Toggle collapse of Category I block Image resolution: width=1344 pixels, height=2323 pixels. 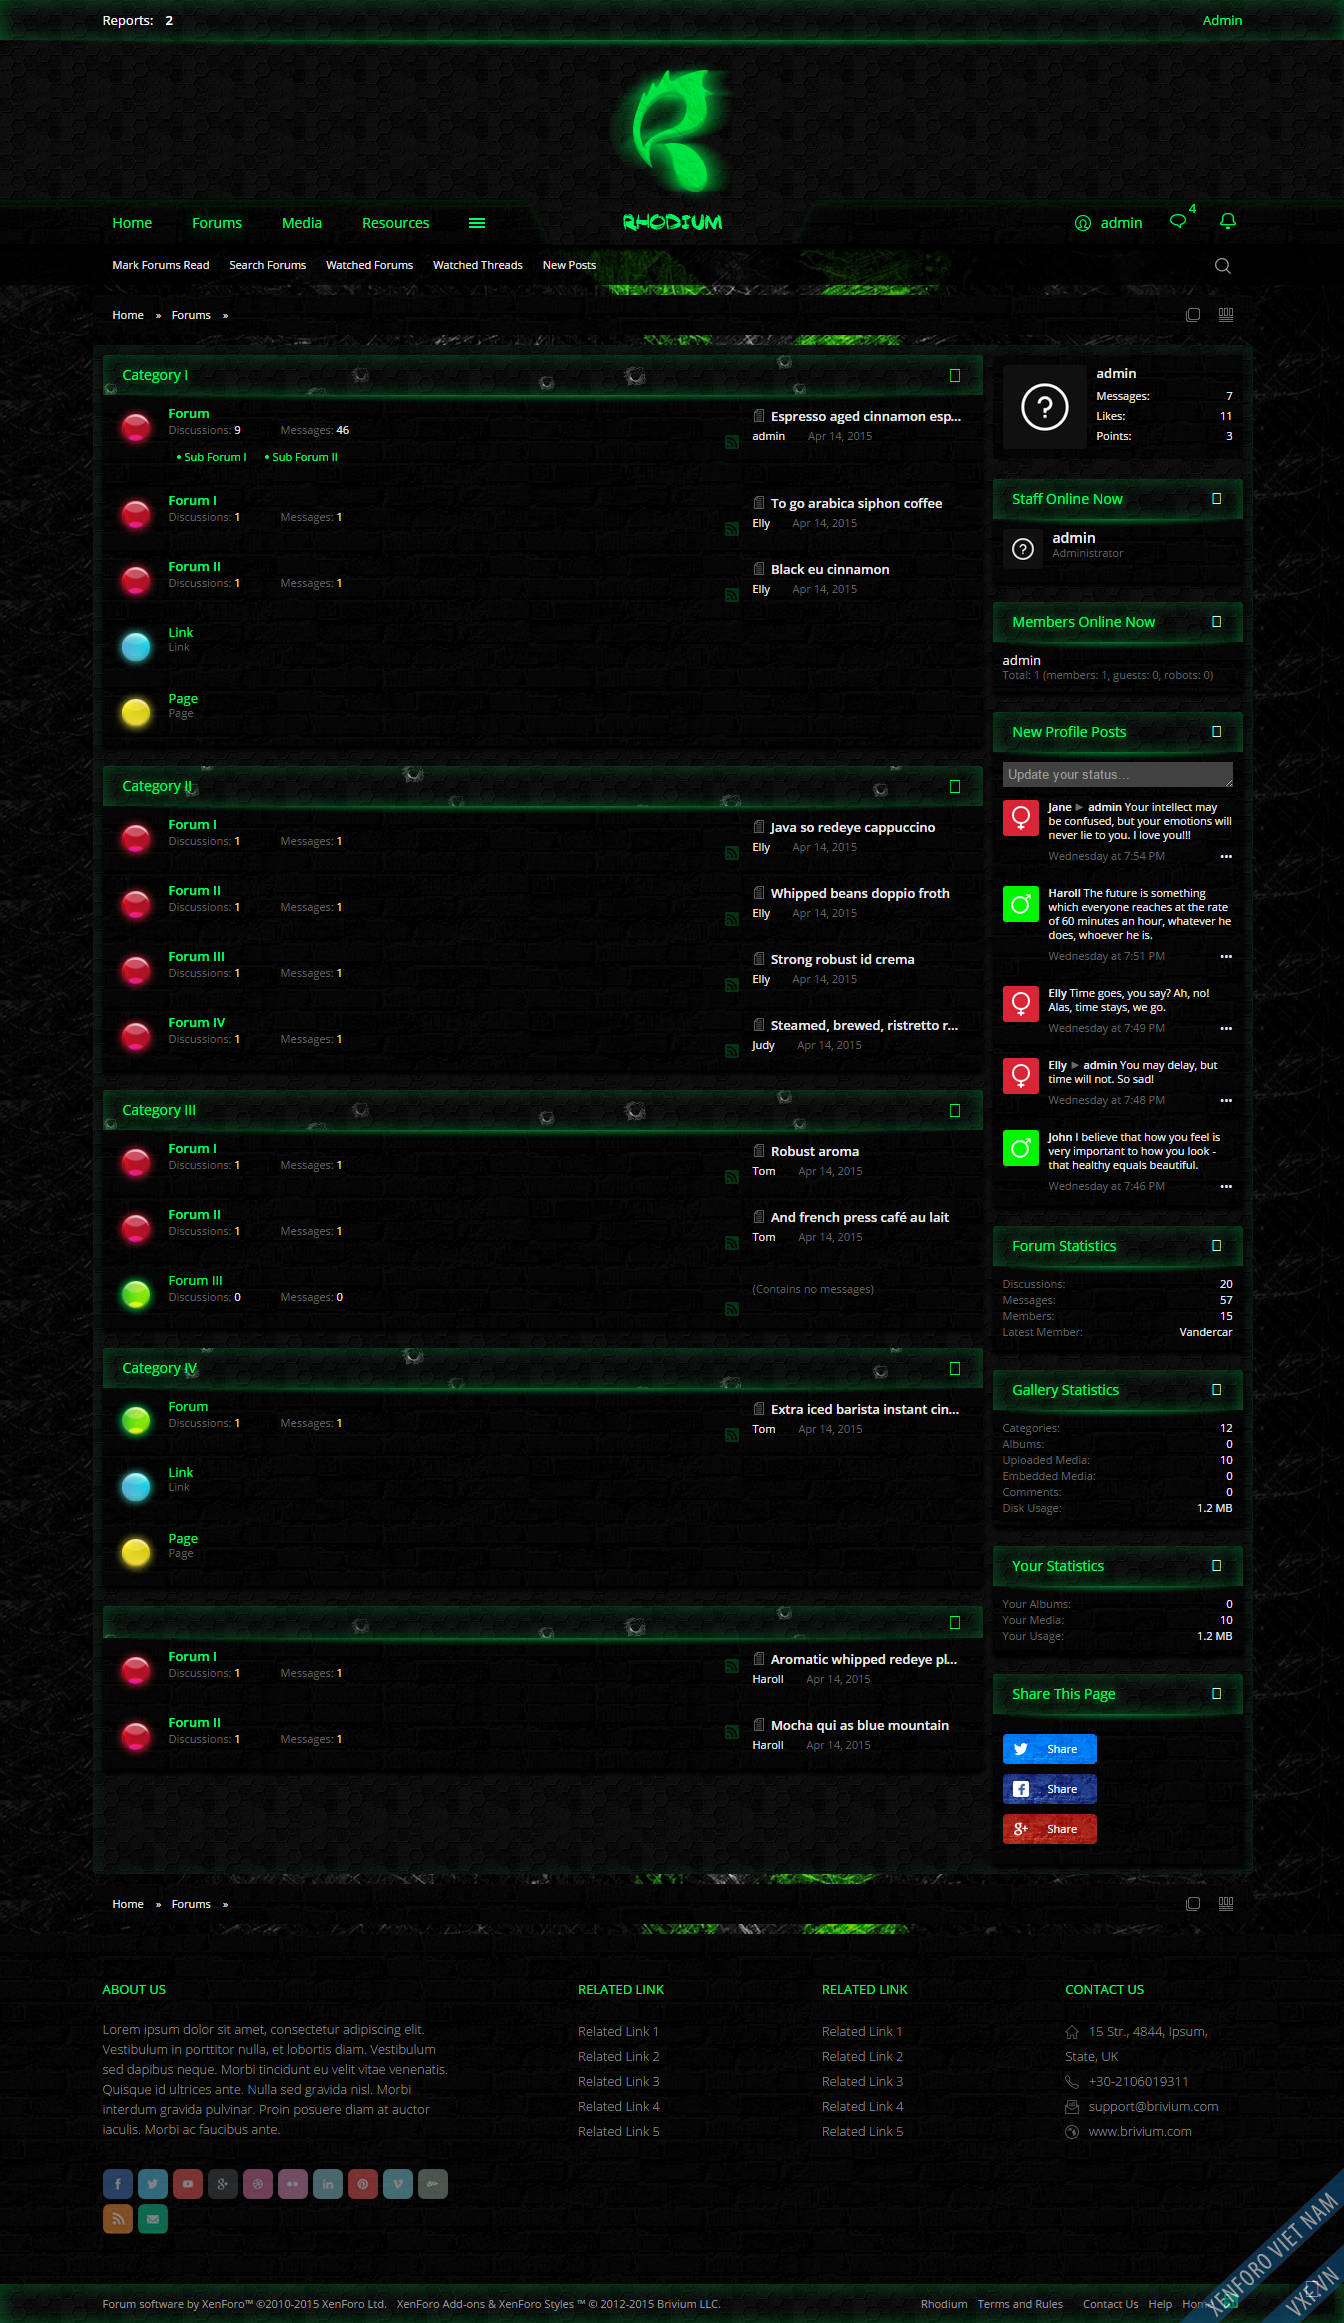[955, 376]
